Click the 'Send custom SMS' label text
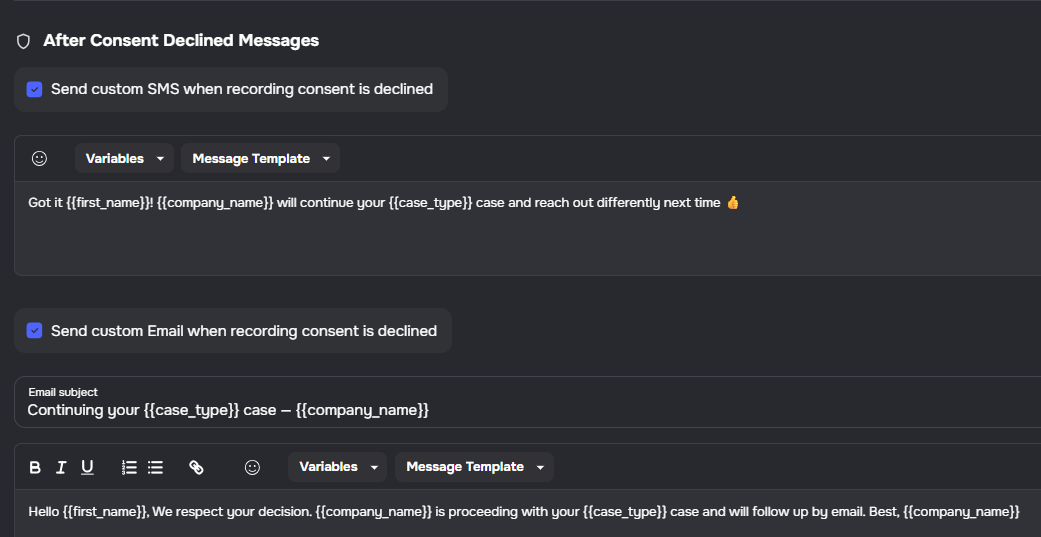The image size is (1041, 537). 241,89
